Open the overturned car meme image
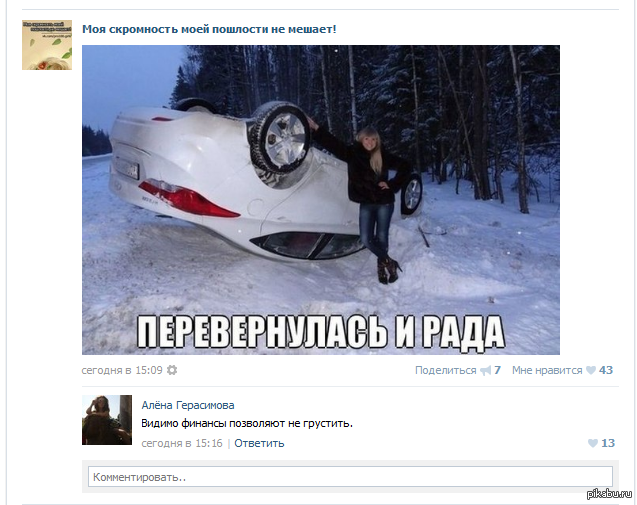This screenshot has width=637, height=505. [321, 200]
